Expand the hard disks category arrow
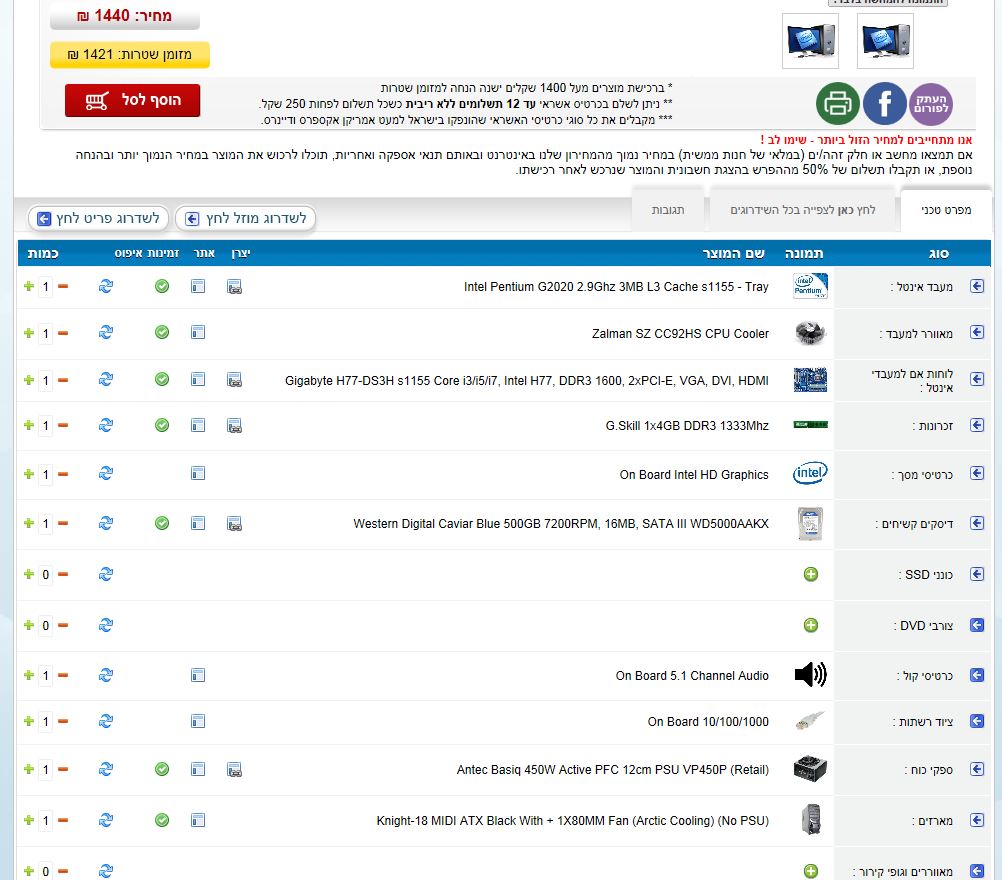This screenshot has width=1002, height=880. (x=977, y=523)
